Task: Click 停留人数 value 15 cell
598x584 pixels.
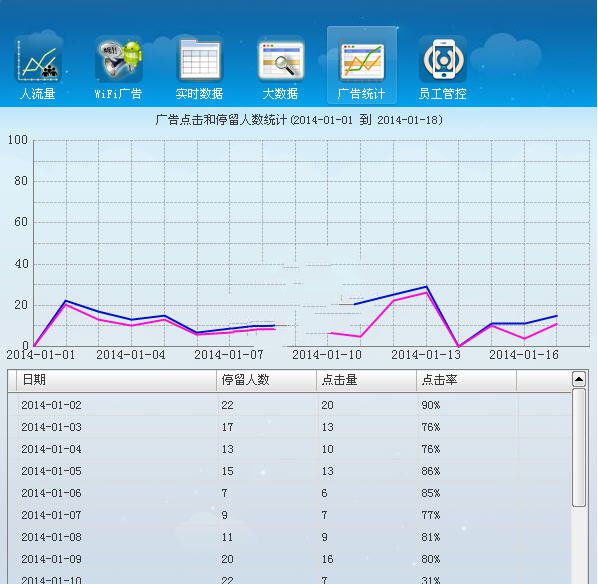Action: pyautogui.click(x=228, y=471)
